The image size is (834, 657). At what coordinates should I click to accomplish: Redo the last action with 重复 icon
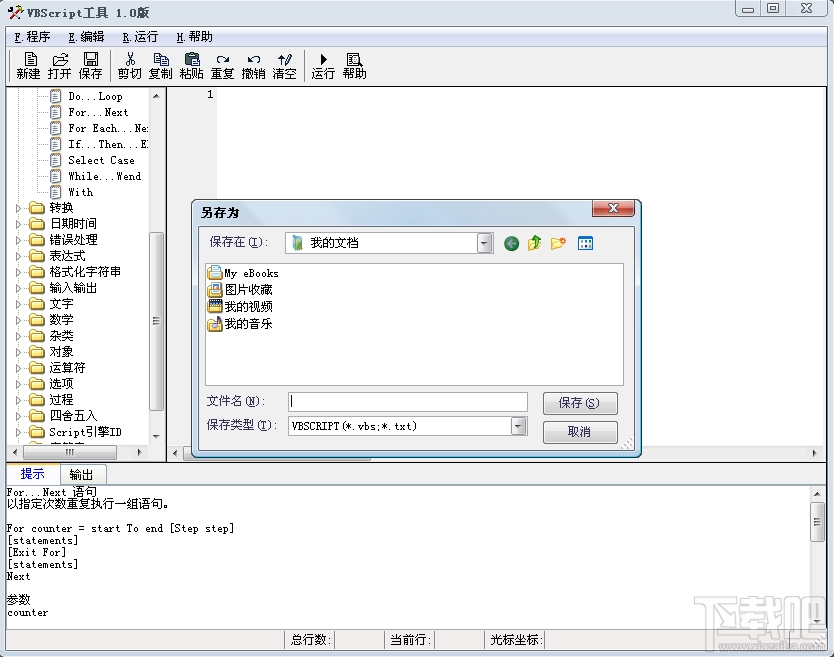pyautogui.click(x=222, y=65)
